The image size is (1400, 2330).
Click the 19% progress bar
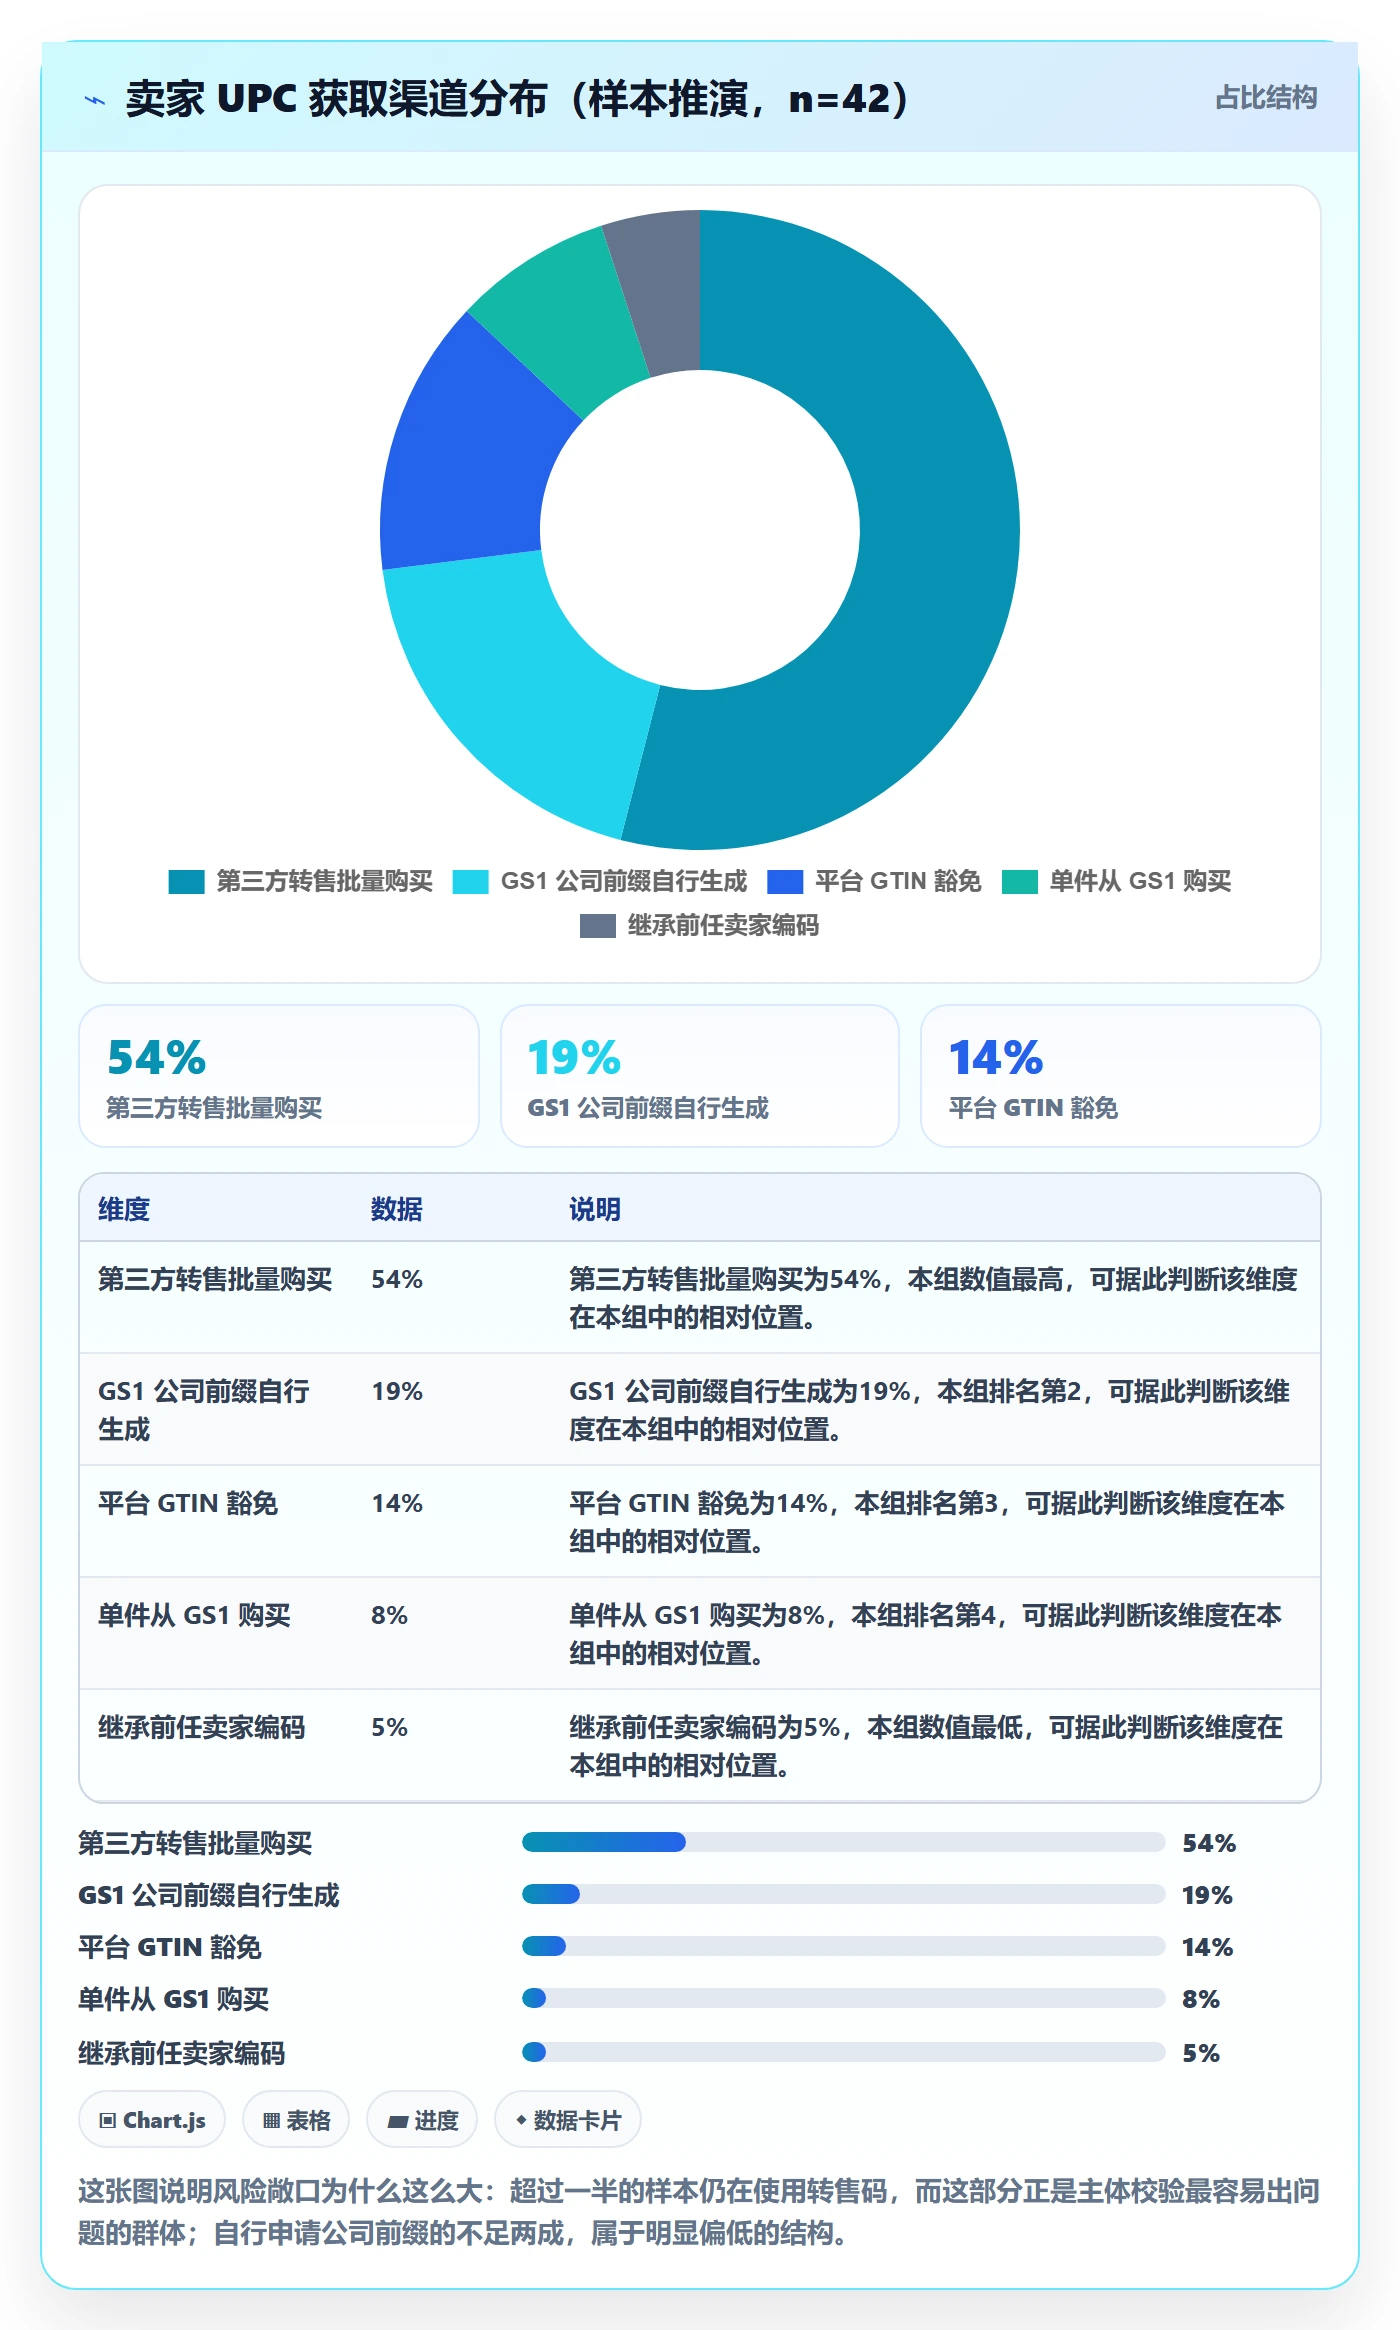coord(844,1894)
